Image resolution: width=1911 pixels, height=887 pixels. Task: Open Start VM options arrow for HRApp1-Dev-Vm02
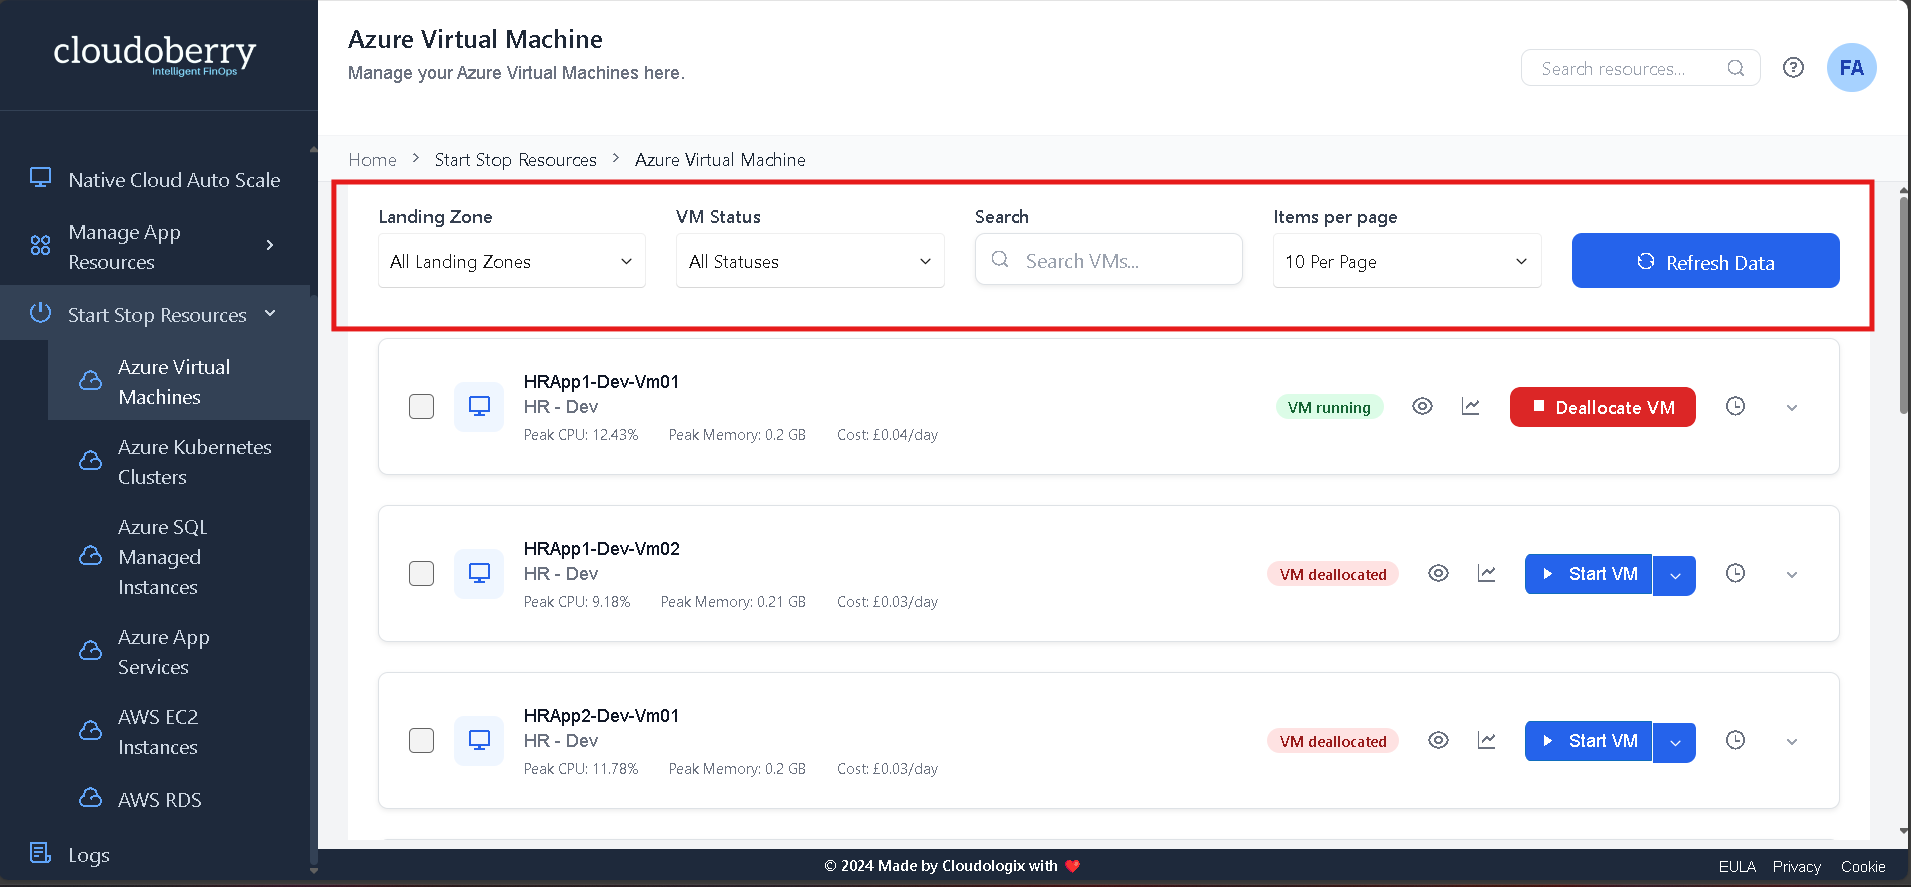point(1675,575)
